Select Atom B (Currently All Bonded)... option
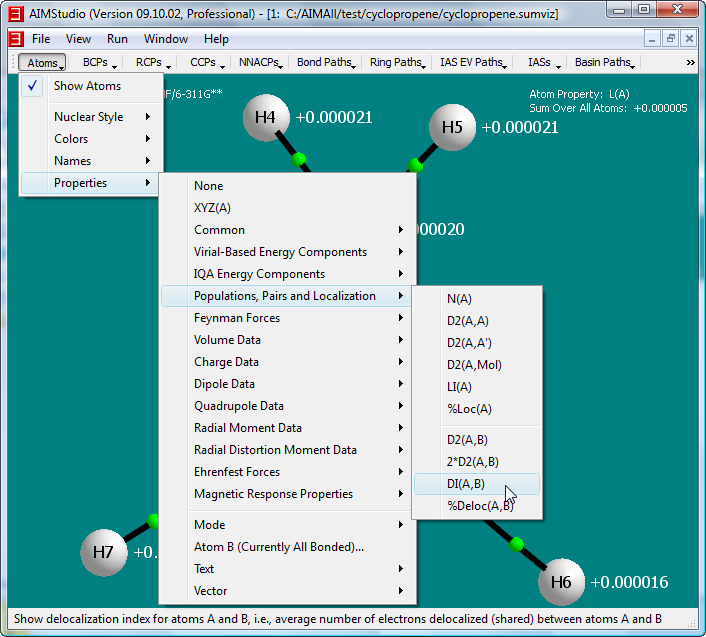The image size is (706, 637). (x=279, y=547)
